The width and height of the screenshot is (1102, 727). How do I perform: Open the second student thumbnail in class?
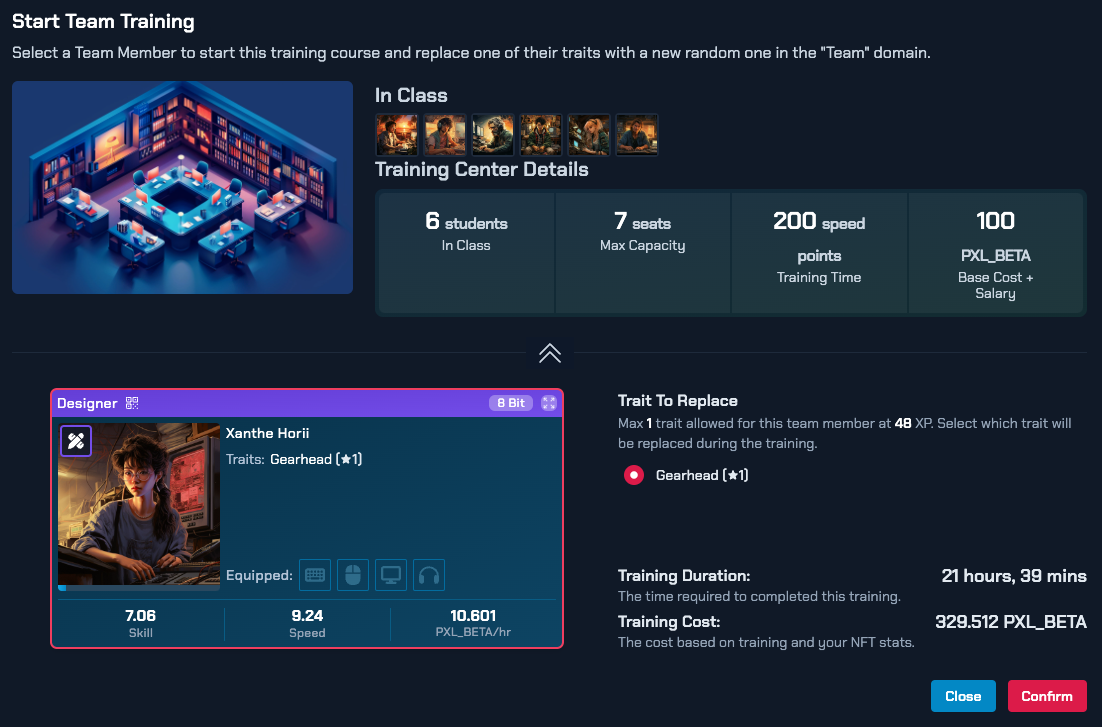click(x=445, y=134)
